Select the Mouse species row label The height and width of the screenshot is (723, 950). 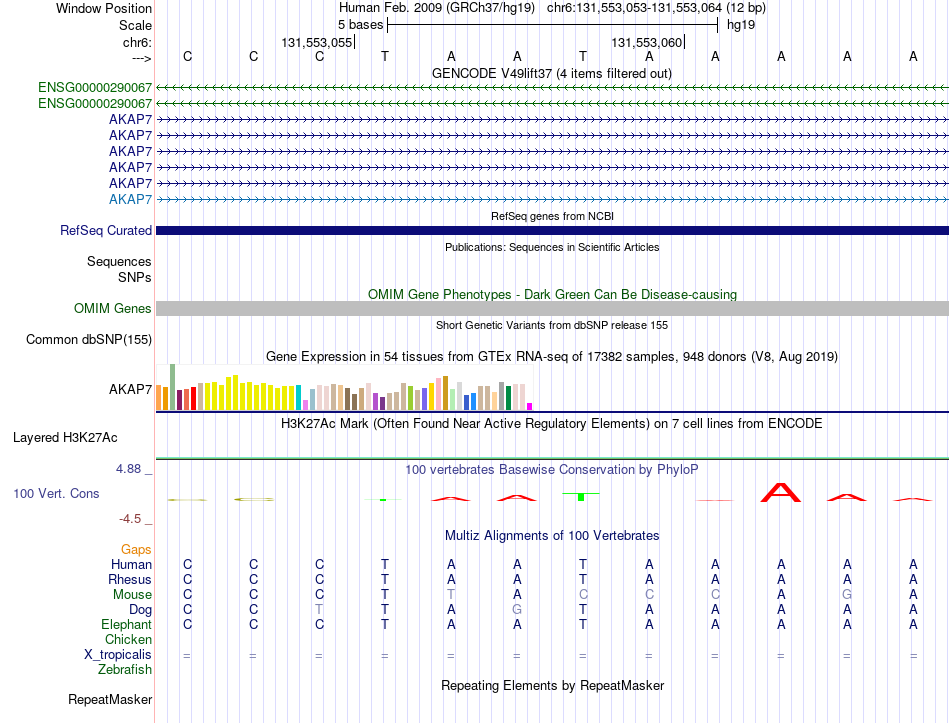(132, 595)
